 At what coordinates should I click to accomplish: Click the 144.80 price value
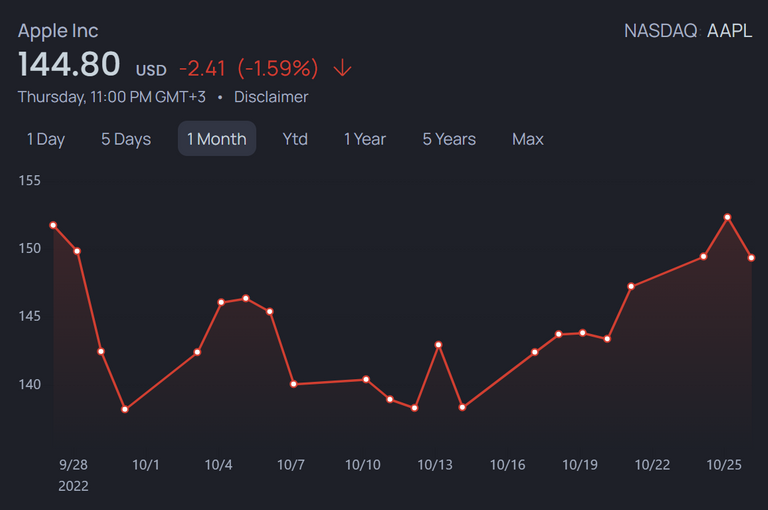(69, 64)
